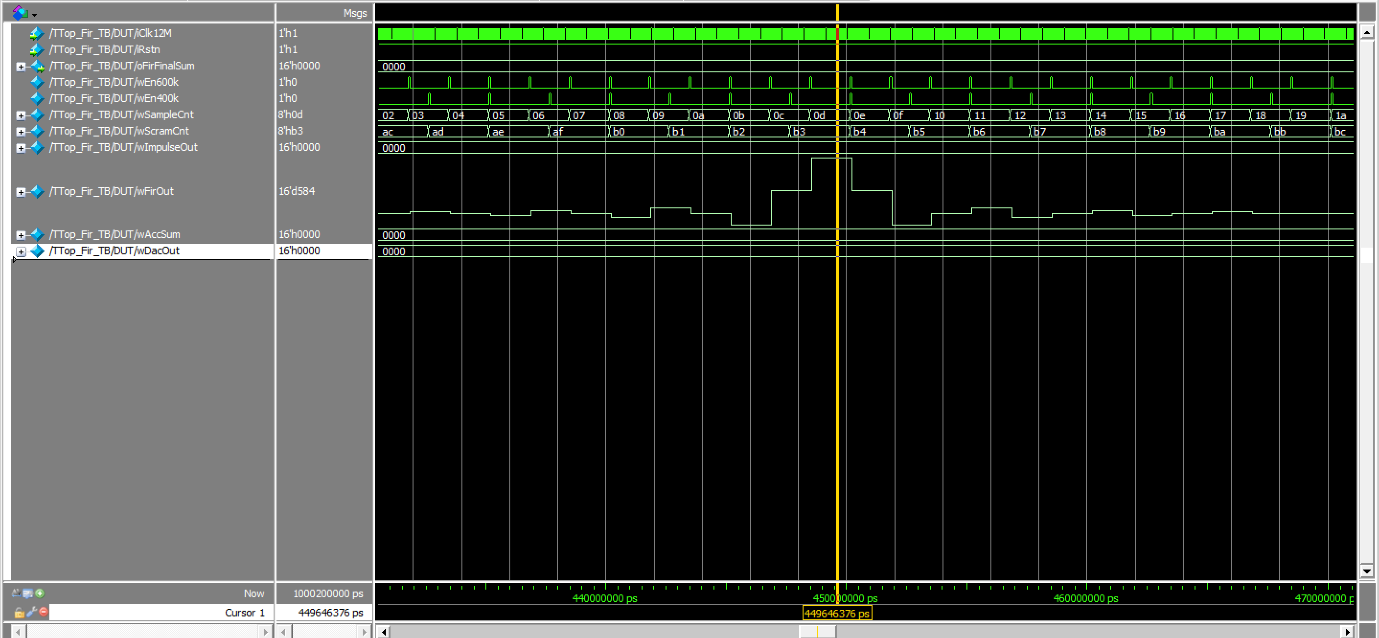
Task: Click the wAccSum signal icon
Action: [37, 234]
